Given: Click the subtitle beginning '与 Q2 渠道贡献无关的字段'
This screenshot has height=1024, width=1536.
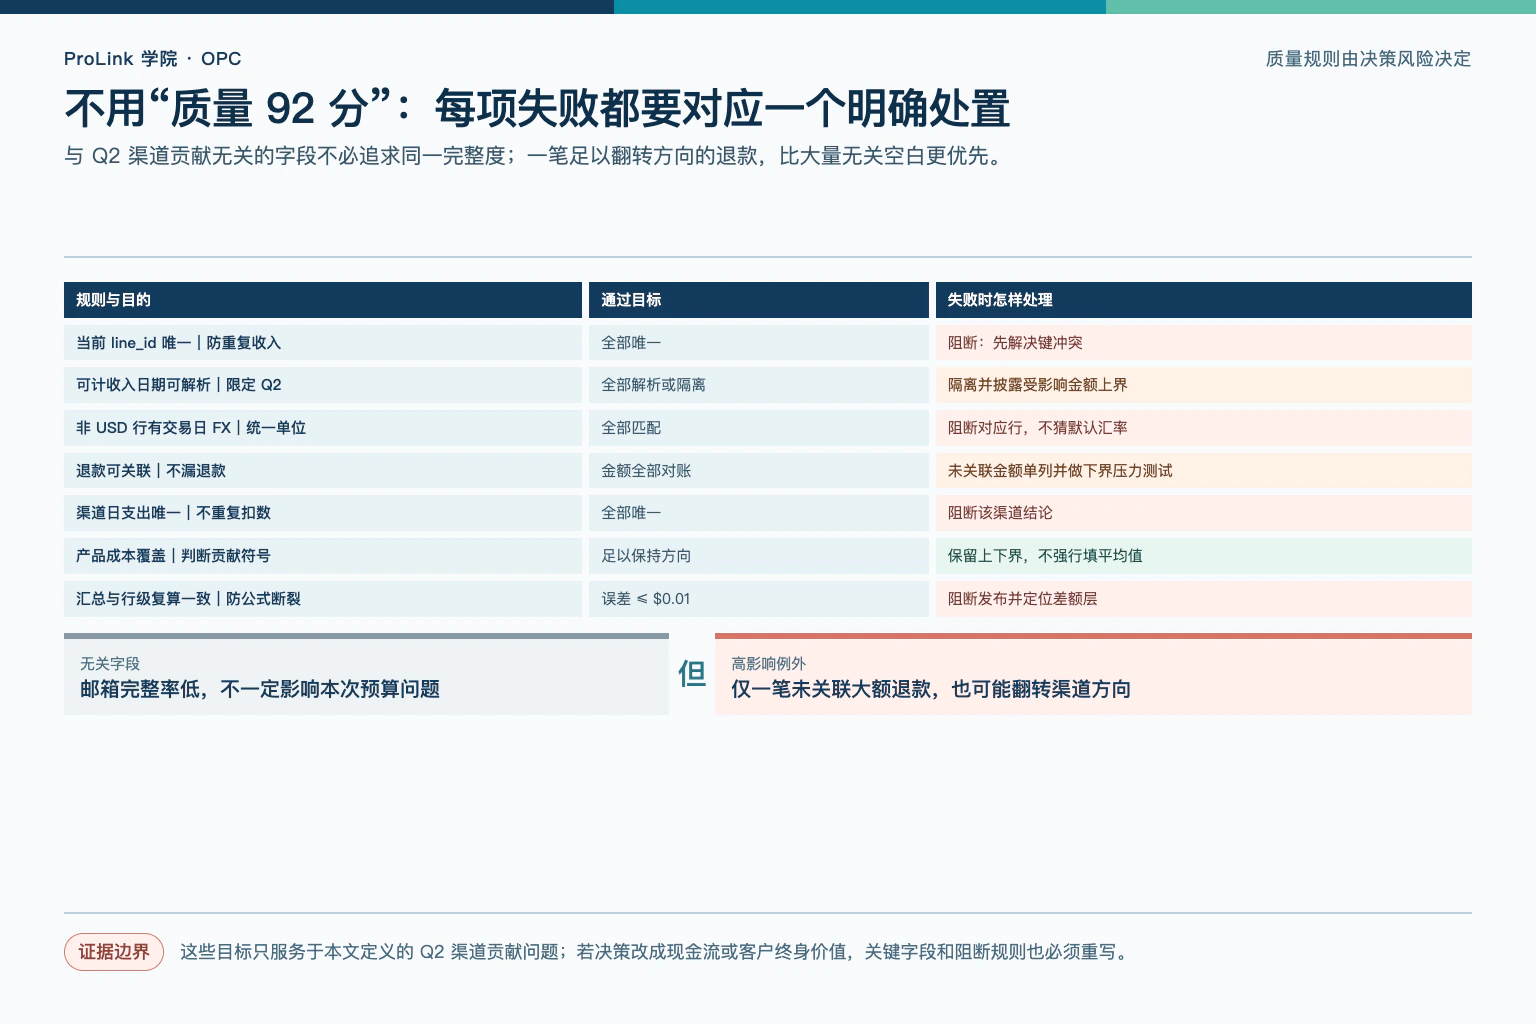Looking at the screenshot, I should click(x=535, y=156).
